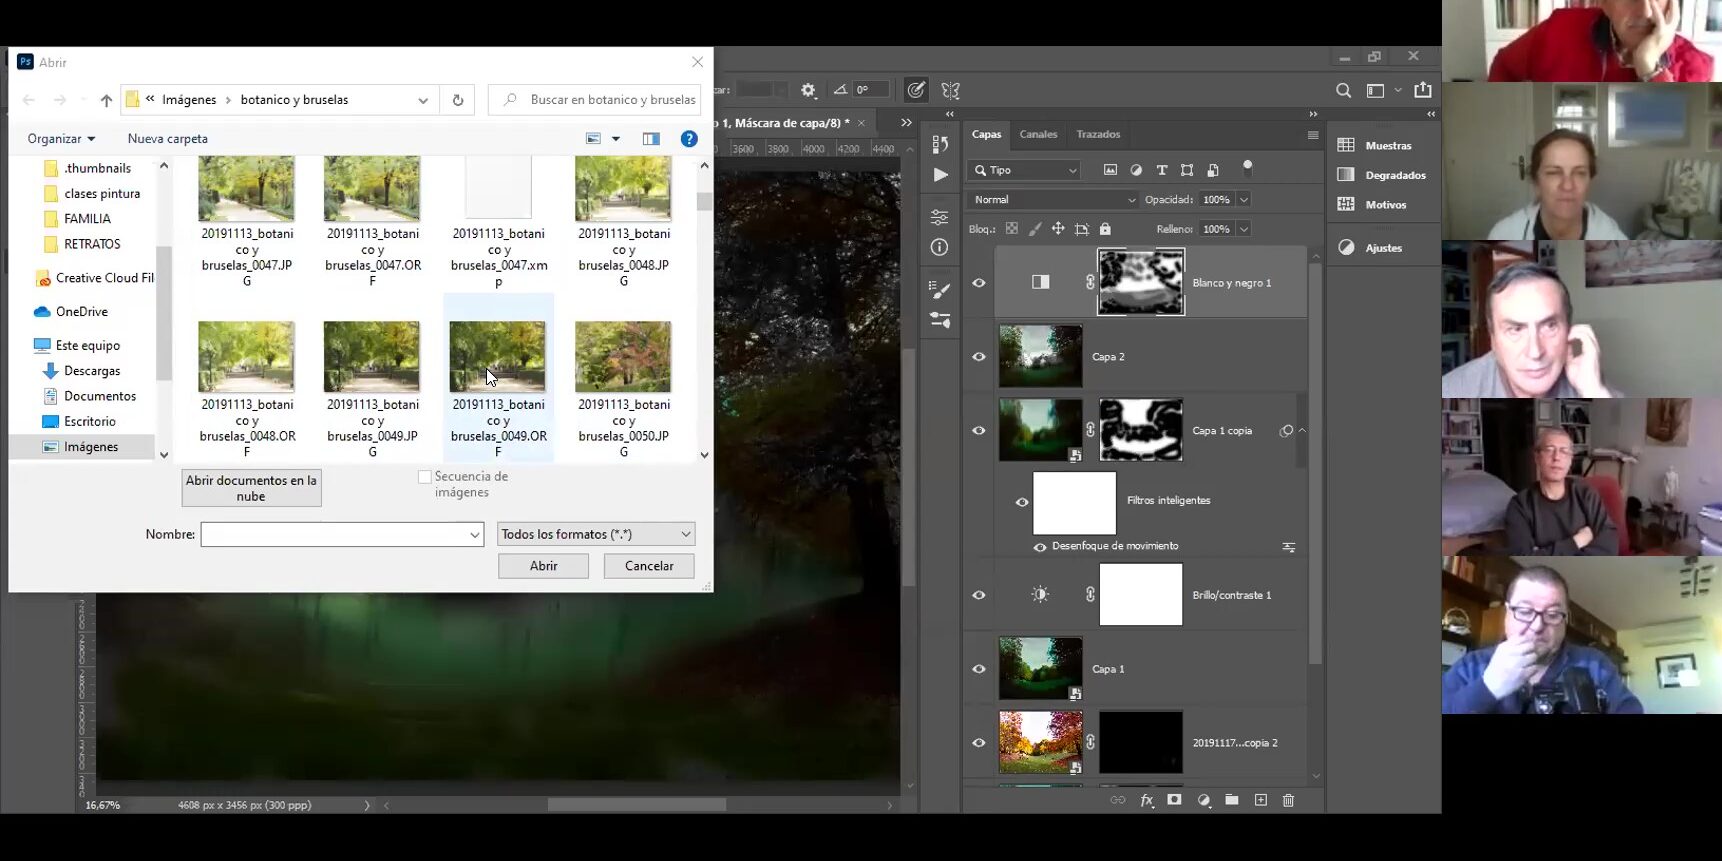
Task: Open the Tipo layer filter dropdown
Action: (x=1024, y=170)
